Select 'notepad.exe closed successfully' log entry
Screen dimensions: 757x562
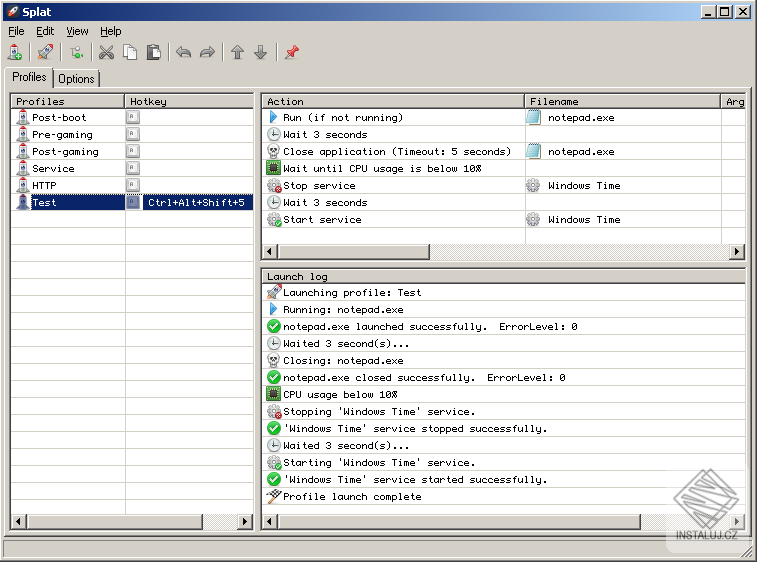[424, 378]
